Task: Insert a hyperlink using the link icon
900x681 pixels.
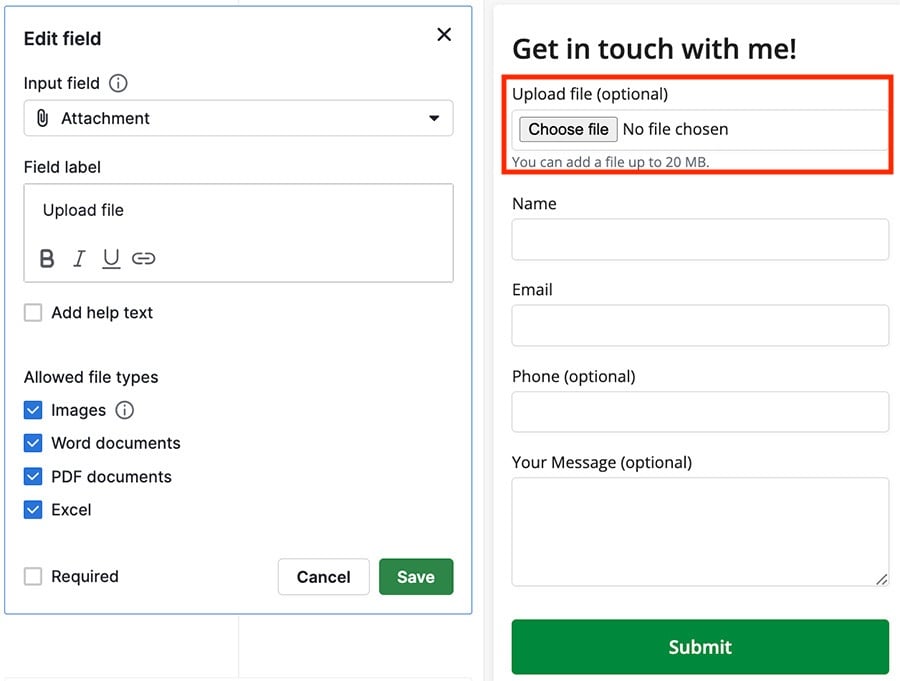Action: tap(144, 258)
